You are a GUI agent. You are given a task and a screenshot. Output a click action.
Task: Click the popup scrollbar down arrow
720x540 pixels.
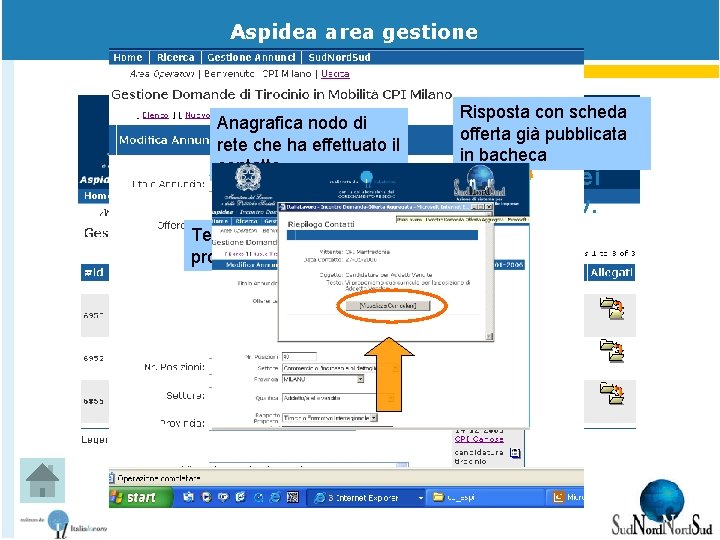point(490,337)
